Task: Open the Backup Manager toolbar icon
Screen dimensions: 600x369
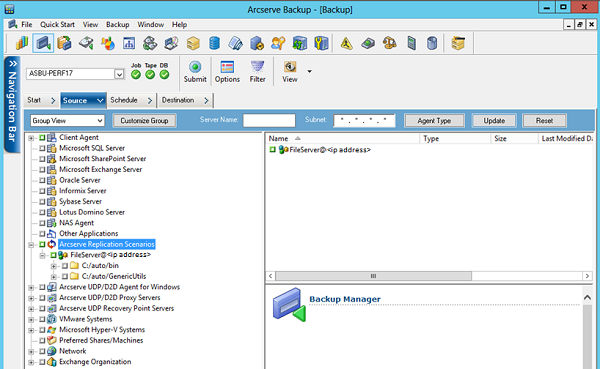Action: click(x=43, y=43)
